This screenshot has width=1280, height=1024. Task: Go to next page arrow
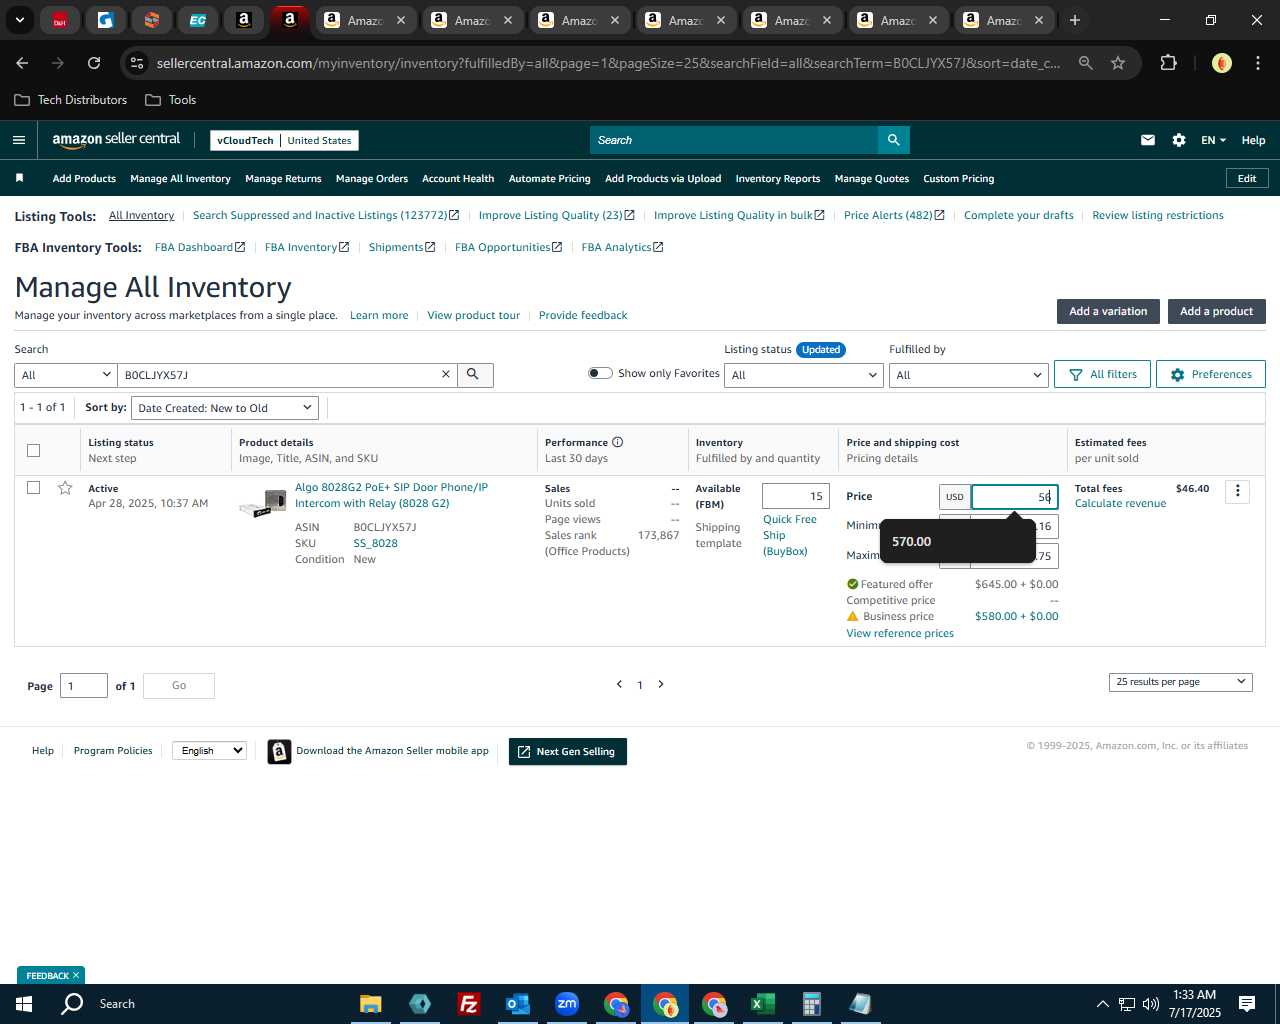coord(661,685)
